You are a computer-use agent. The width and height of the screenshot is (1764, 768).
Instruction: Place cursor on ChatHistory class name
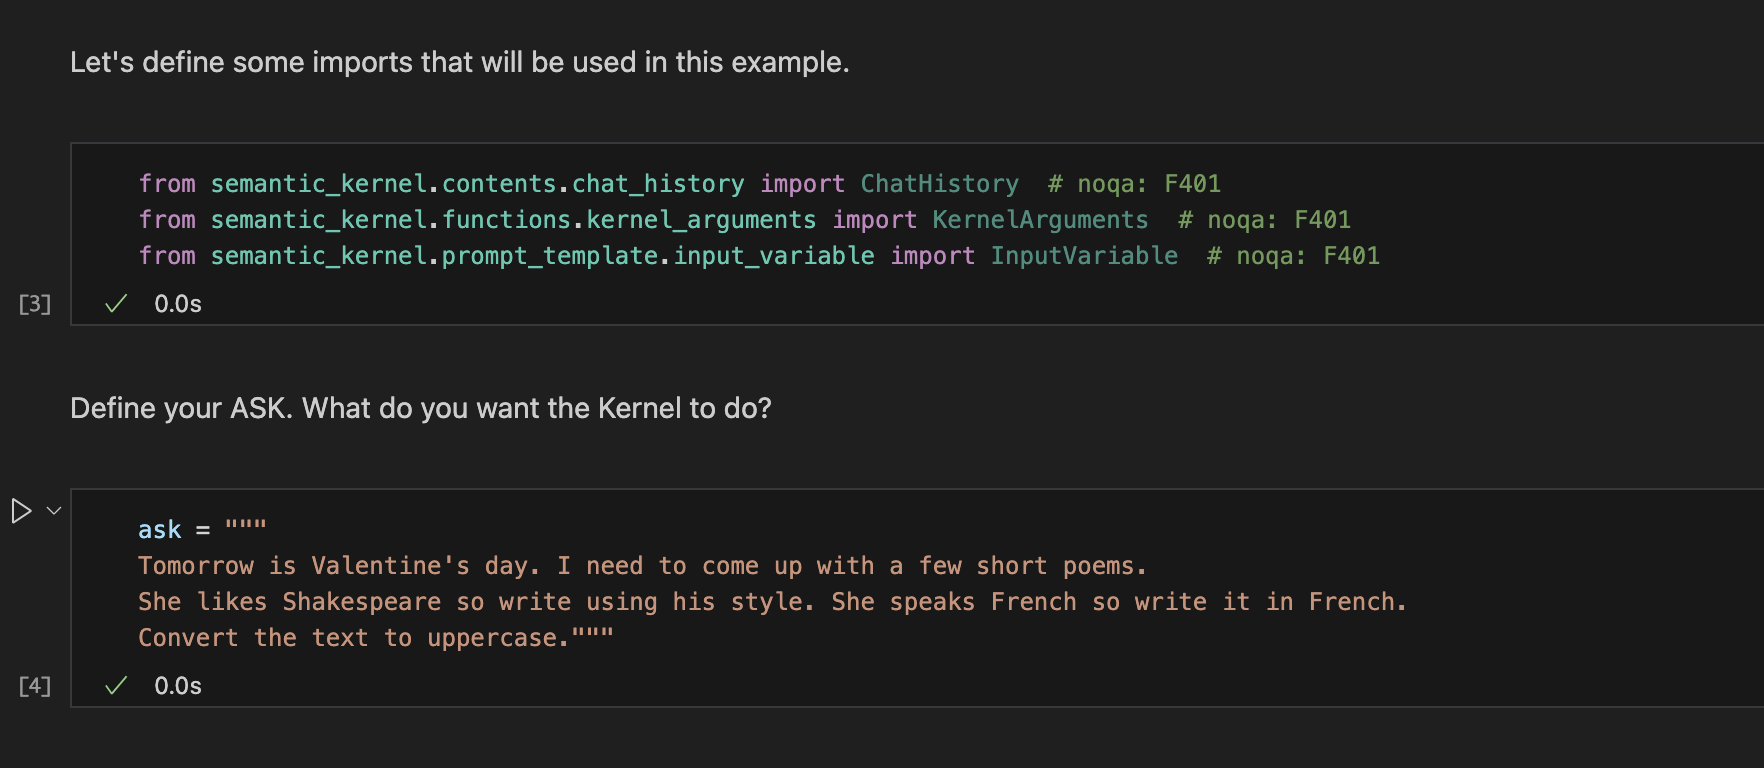coord(939,184)
